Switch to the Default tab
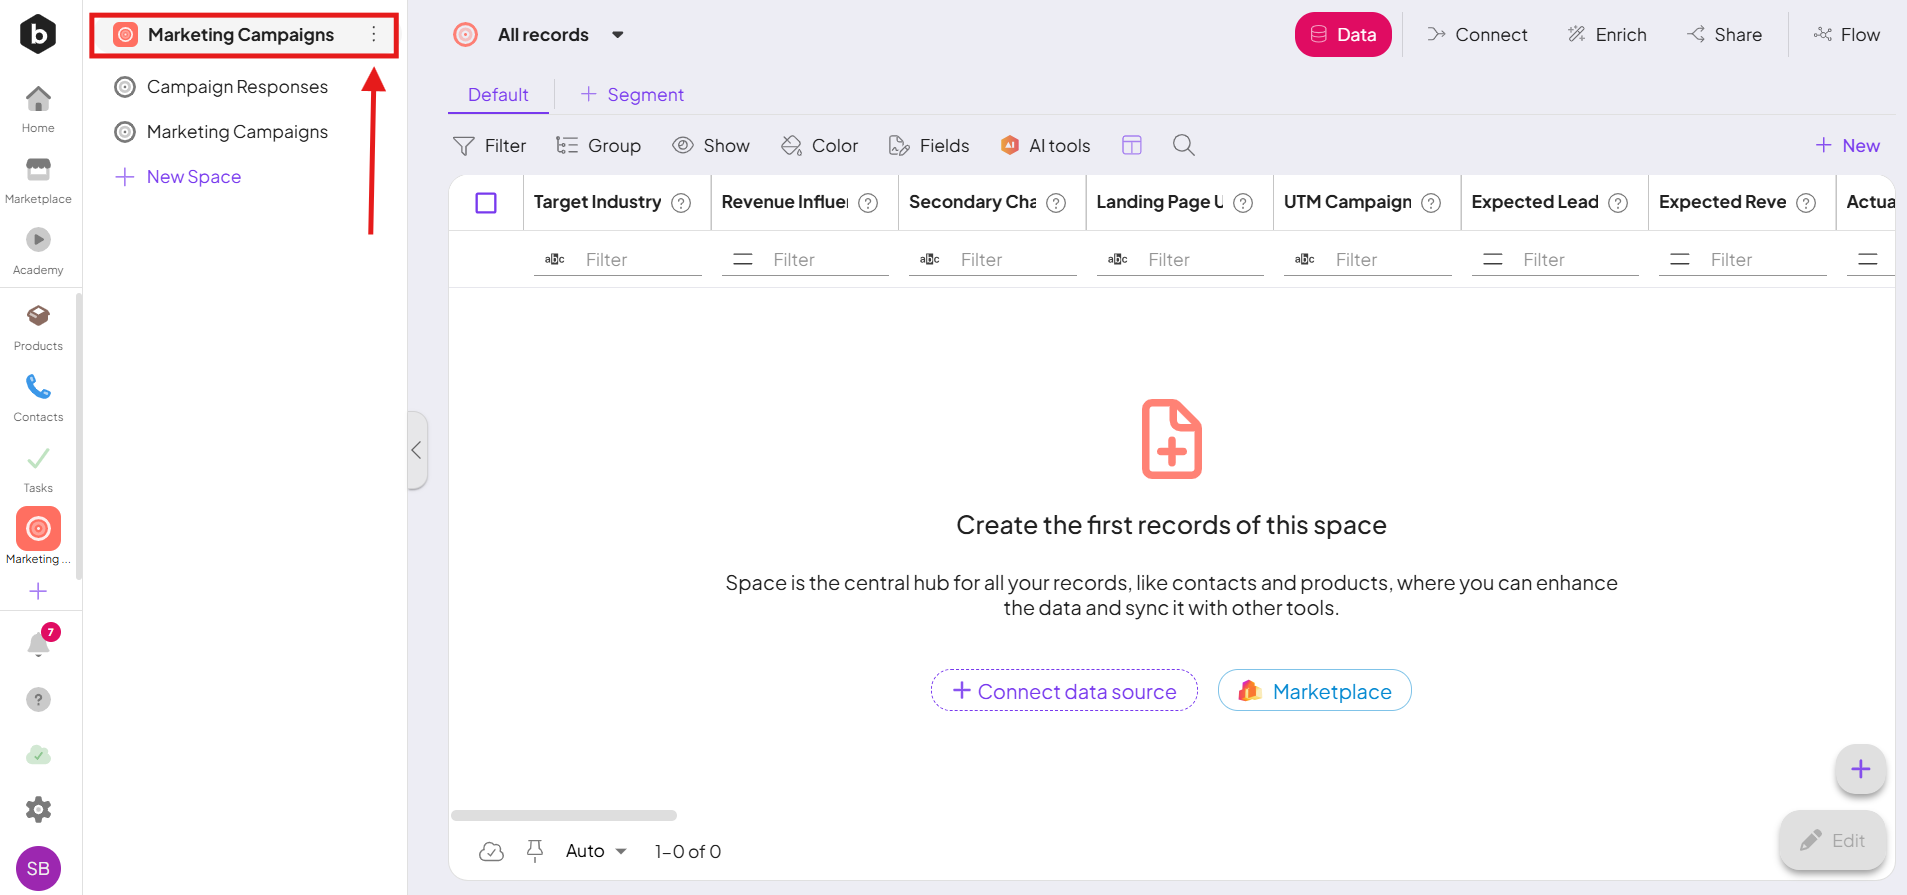Viewport: 1907px width, 895px height. [498, 95]
